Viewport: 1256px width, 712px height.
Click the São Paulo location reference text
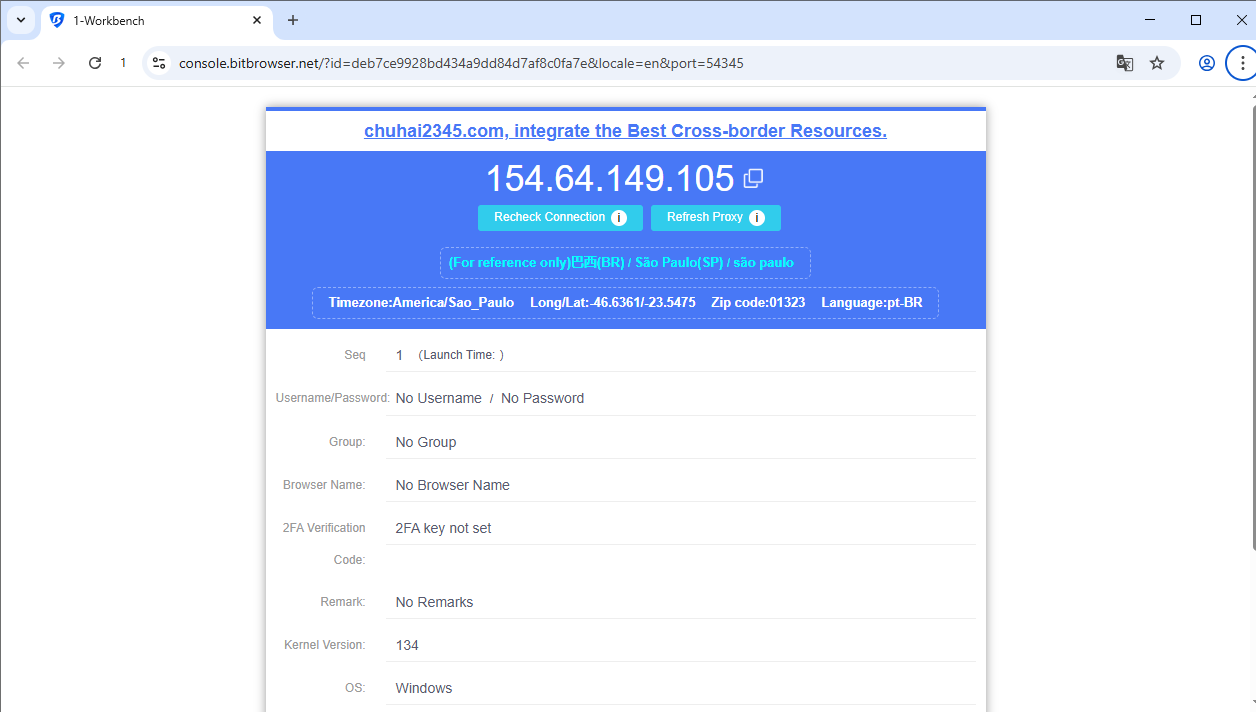coord(621,263)
